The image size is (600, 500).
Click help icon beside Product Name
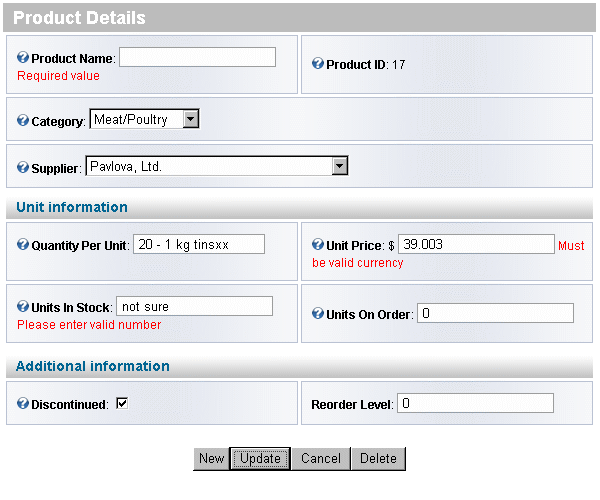pos(23,57)
